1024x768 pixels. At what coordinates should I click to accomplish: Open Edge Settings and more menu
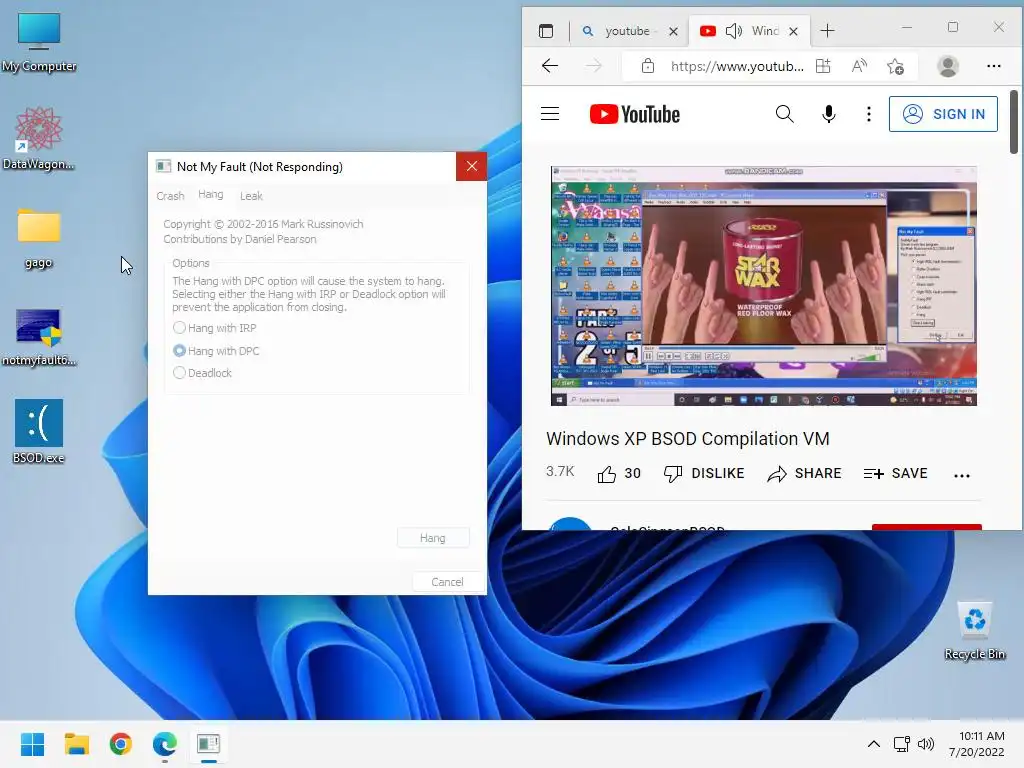pyautogui.click(x=993, y=66)
